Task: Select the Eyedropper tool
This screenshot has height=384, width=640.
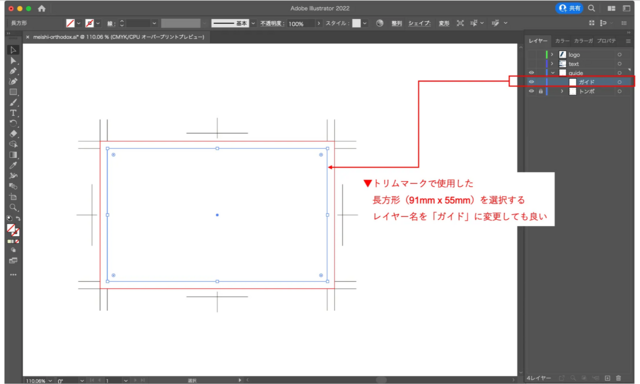Action: pos(13,165)
